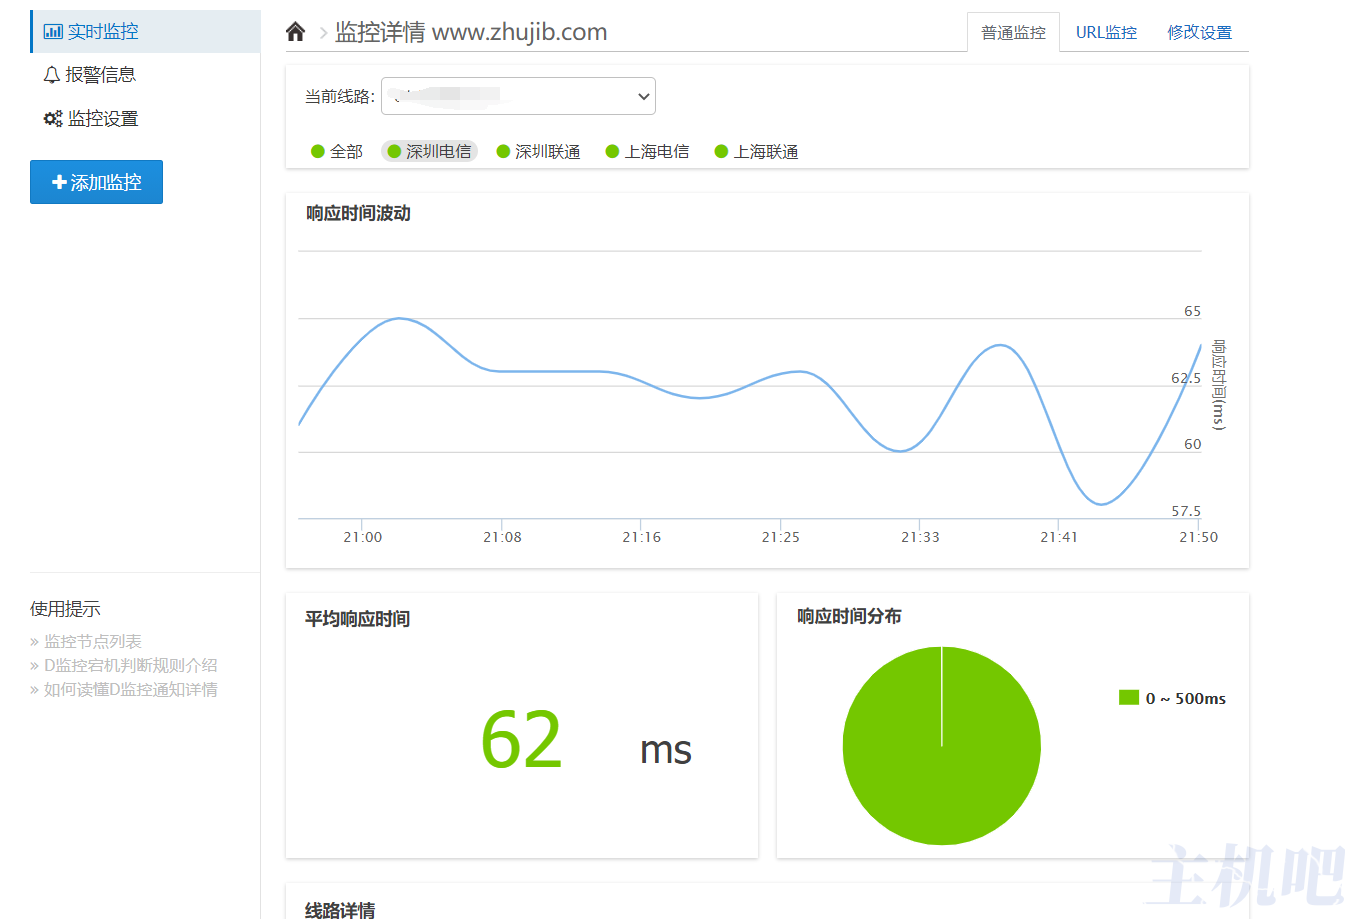Click the 21:50 time axis label
Viewport: 1350px width, 919px height.
pyautogui.click(x=1198, y=537)
